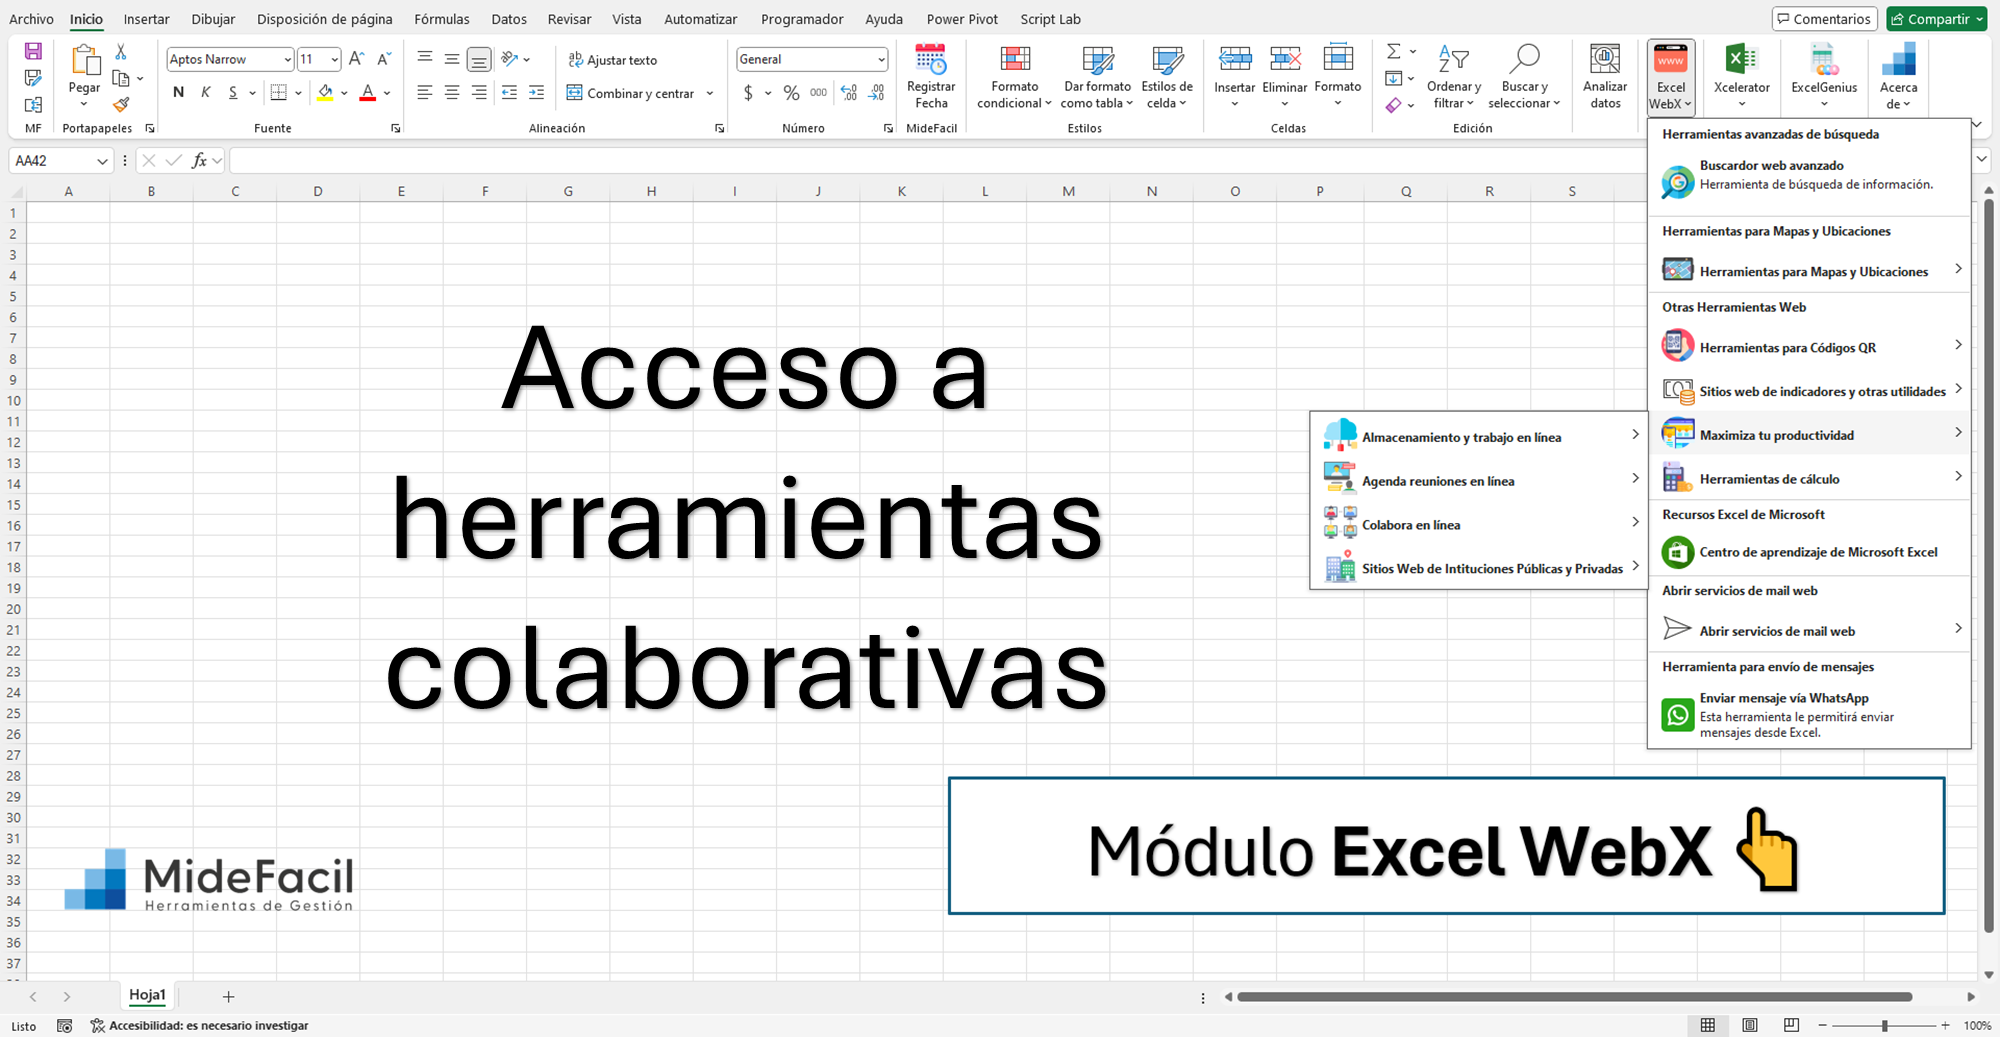Click the Cortar scissors icon
Screen dimensions: 2000x1037
121,52
